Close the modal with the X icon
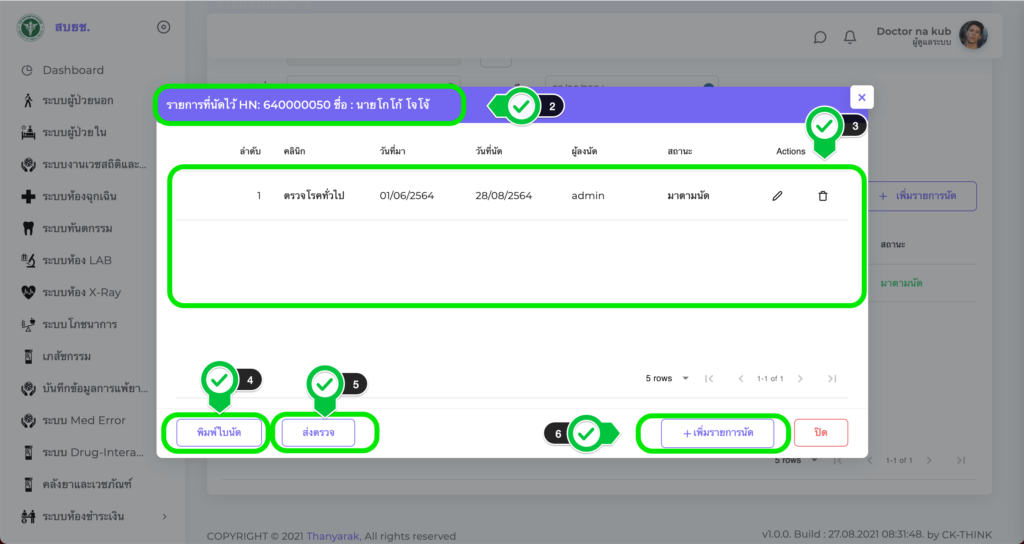 pos(861,97)
